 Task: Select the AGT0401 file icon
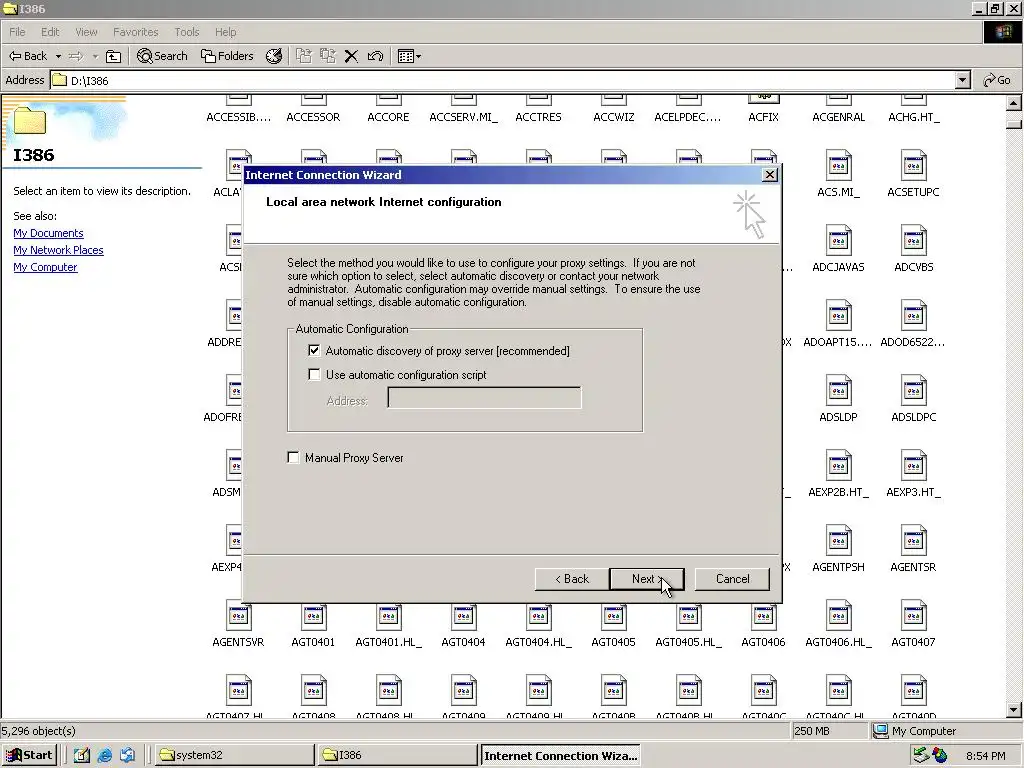[313, 615]
